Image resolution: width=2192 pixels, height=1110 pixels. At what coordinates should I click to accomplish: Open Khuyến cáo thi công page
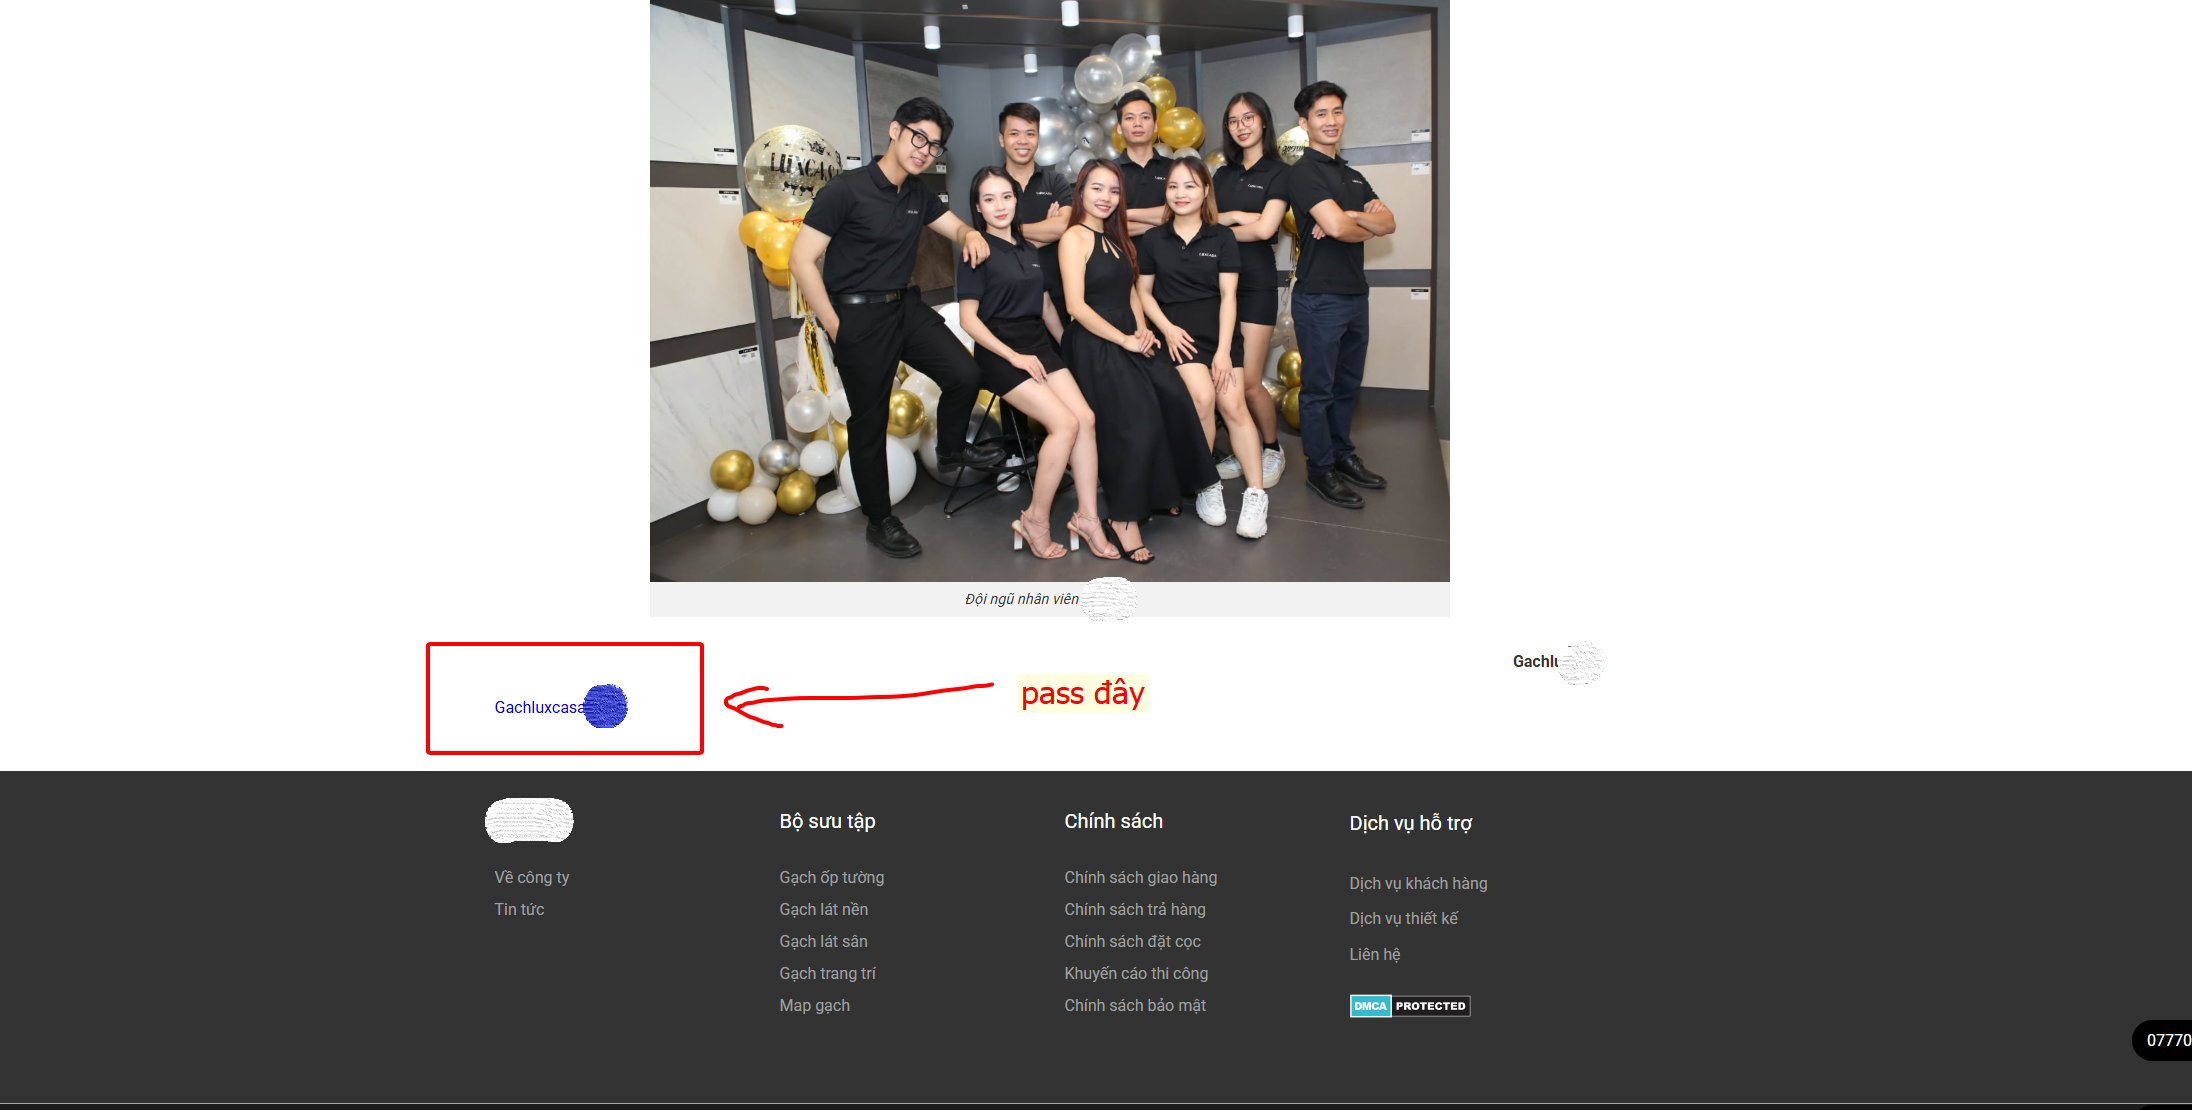point(1136,973)
